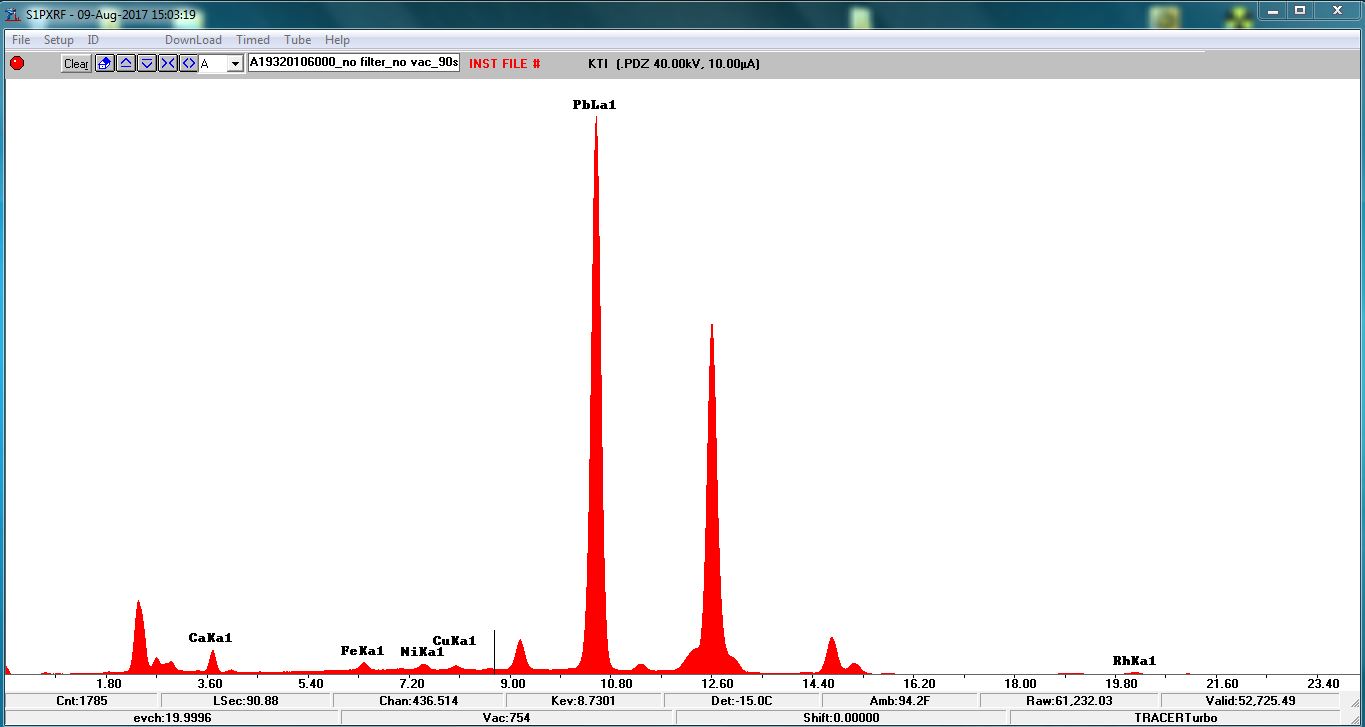This screenshot has height=727, width=1365.
Task: Open the Setup menu
Action: [58, 40]
